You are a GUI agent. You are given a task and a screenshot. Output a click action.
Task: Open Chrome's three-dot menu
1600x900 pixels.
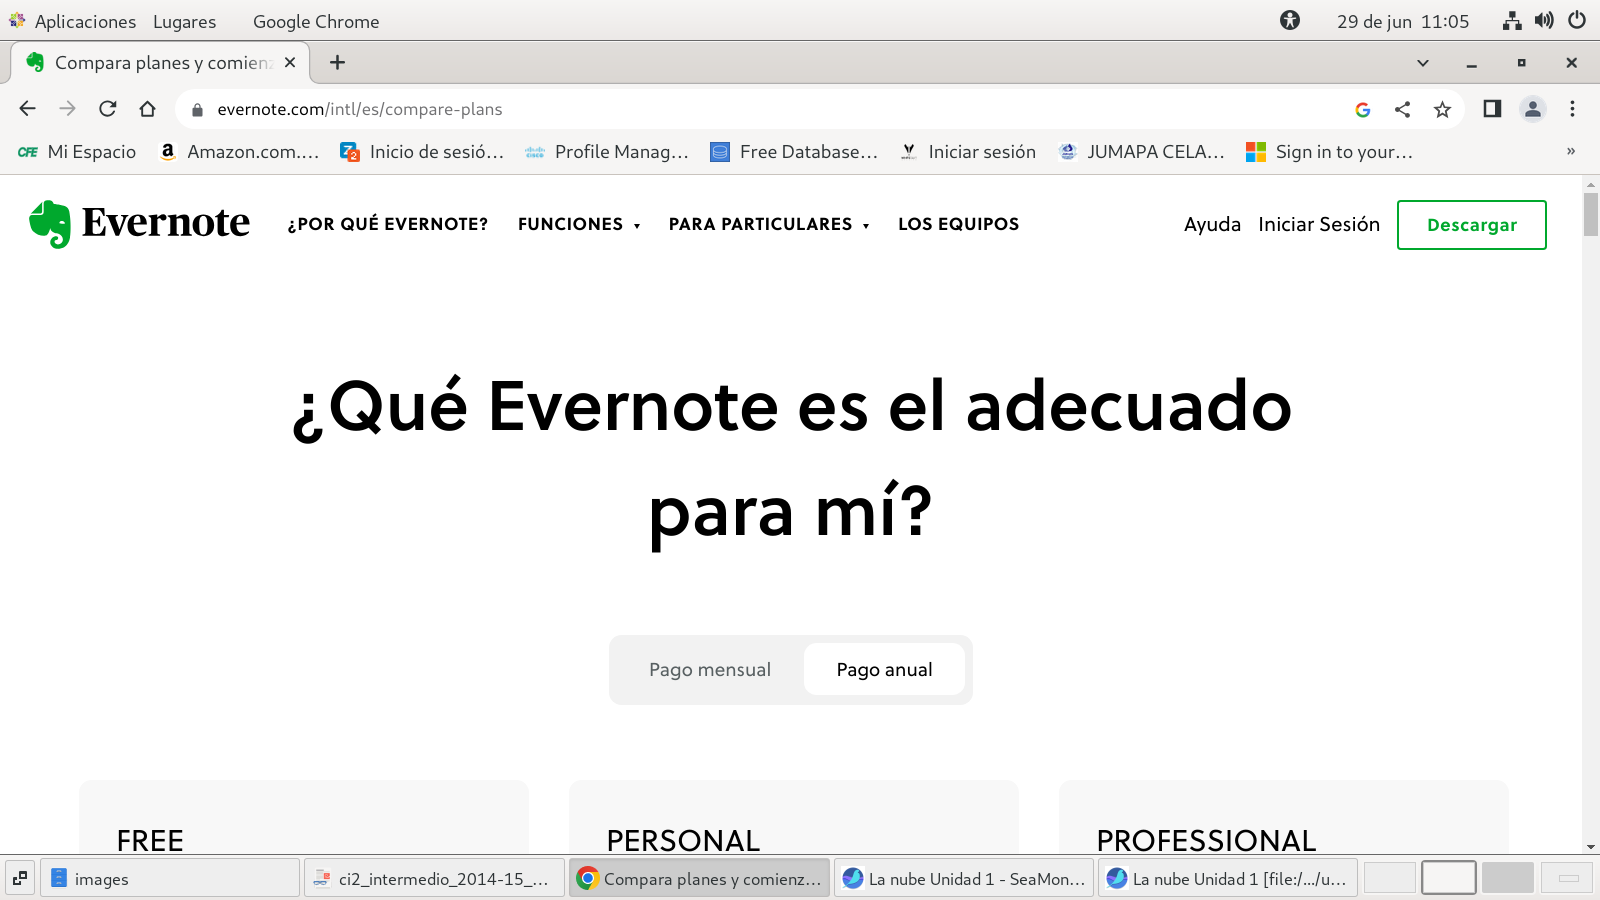point(1572,109)
